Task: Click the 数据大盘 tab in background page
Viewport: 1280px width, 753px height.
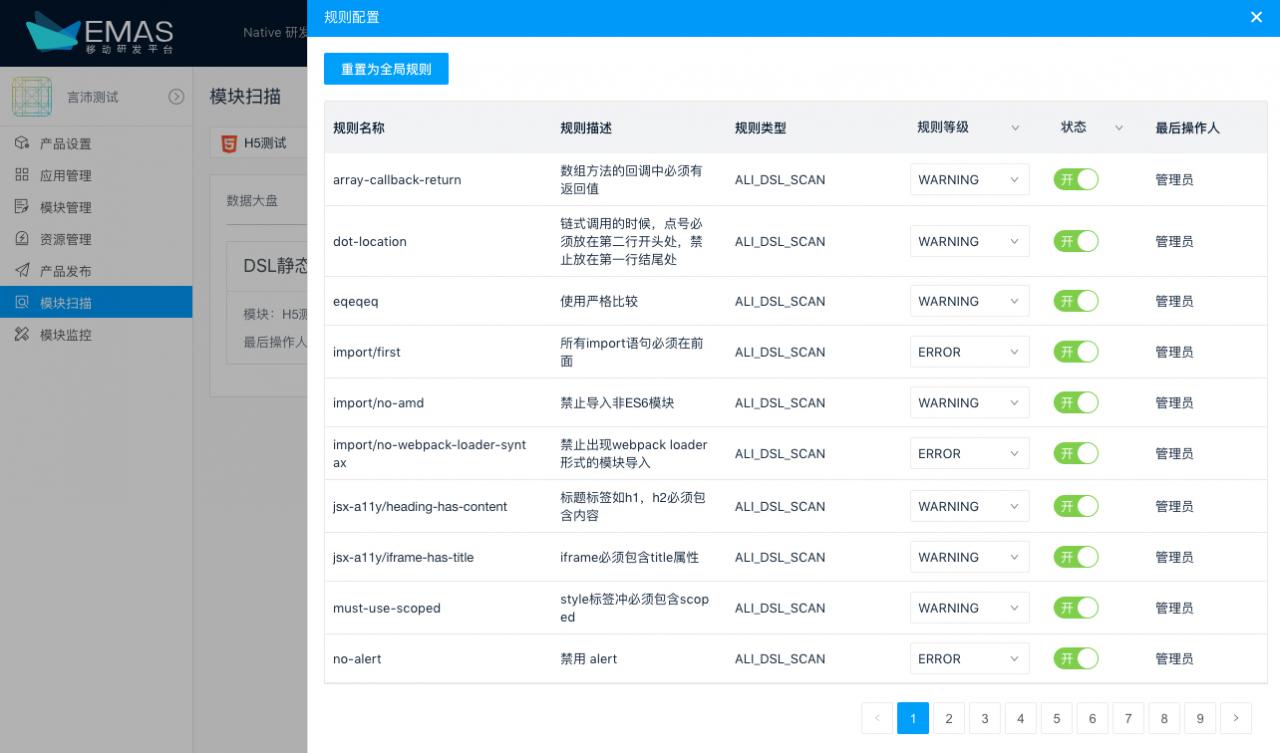Action: (252, 200)
